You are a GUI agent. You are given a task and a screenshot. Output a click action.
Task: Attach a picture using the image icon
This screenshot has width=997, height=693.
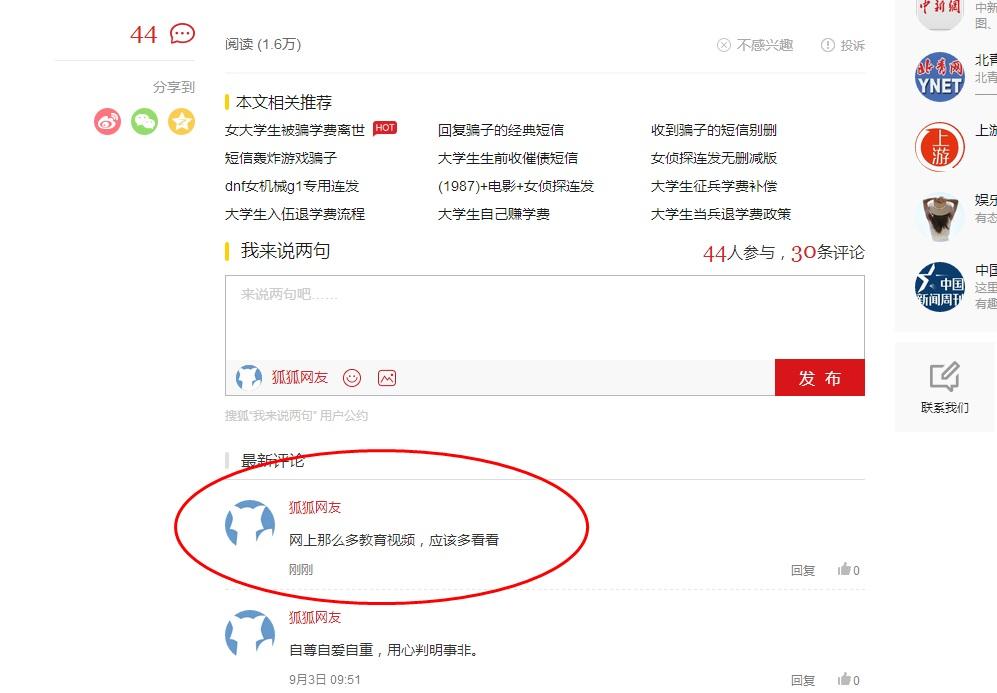point(387,378)
